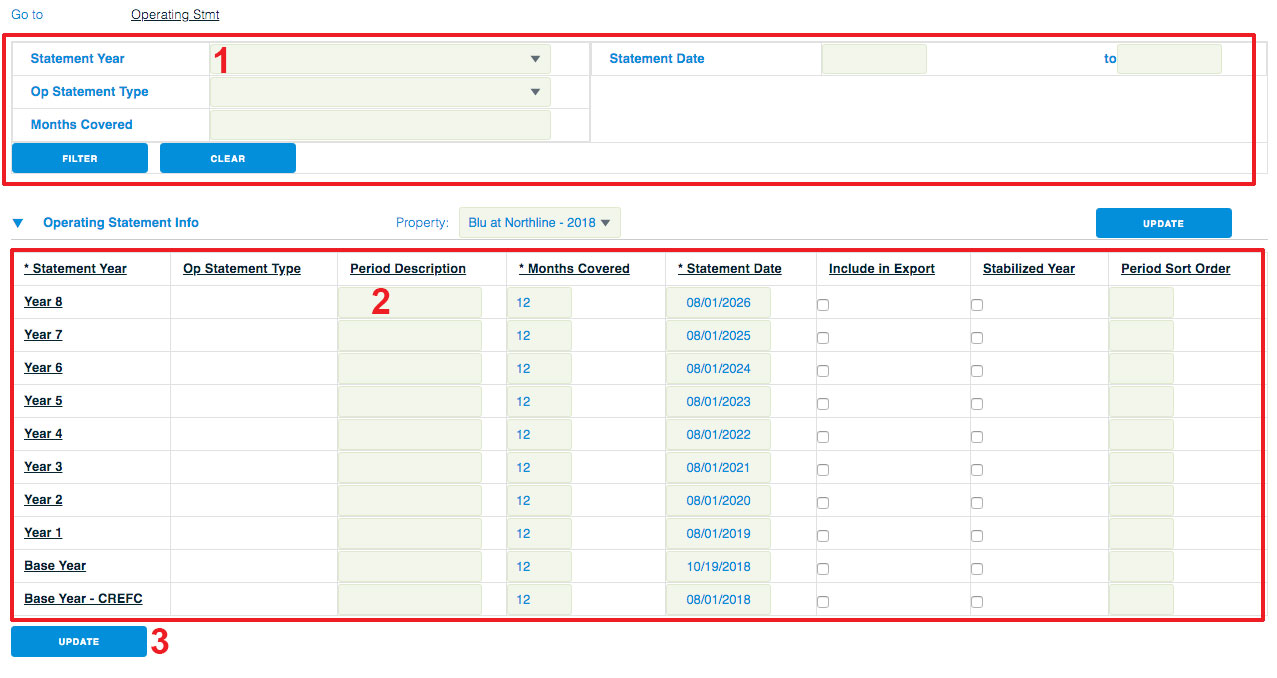Viewport: 1277px width, 678px height.
Task: Open the Year 6 statement link
Action: [x=44, y=368]
